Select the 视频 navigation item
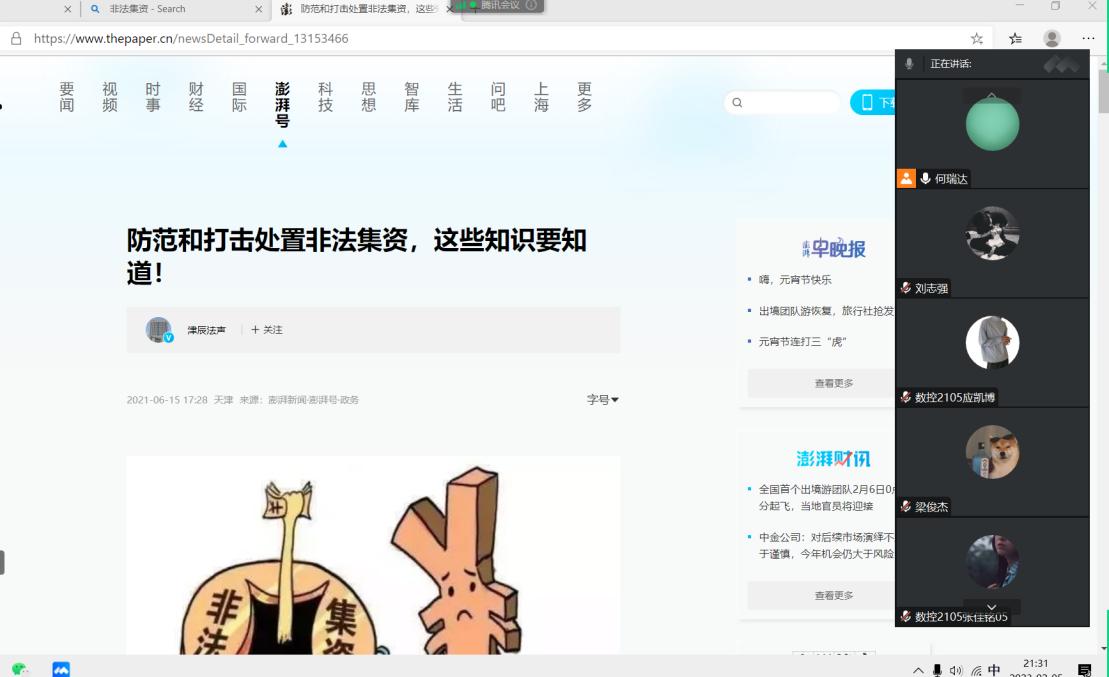1109x677 pixels. [x=110, y=97]
